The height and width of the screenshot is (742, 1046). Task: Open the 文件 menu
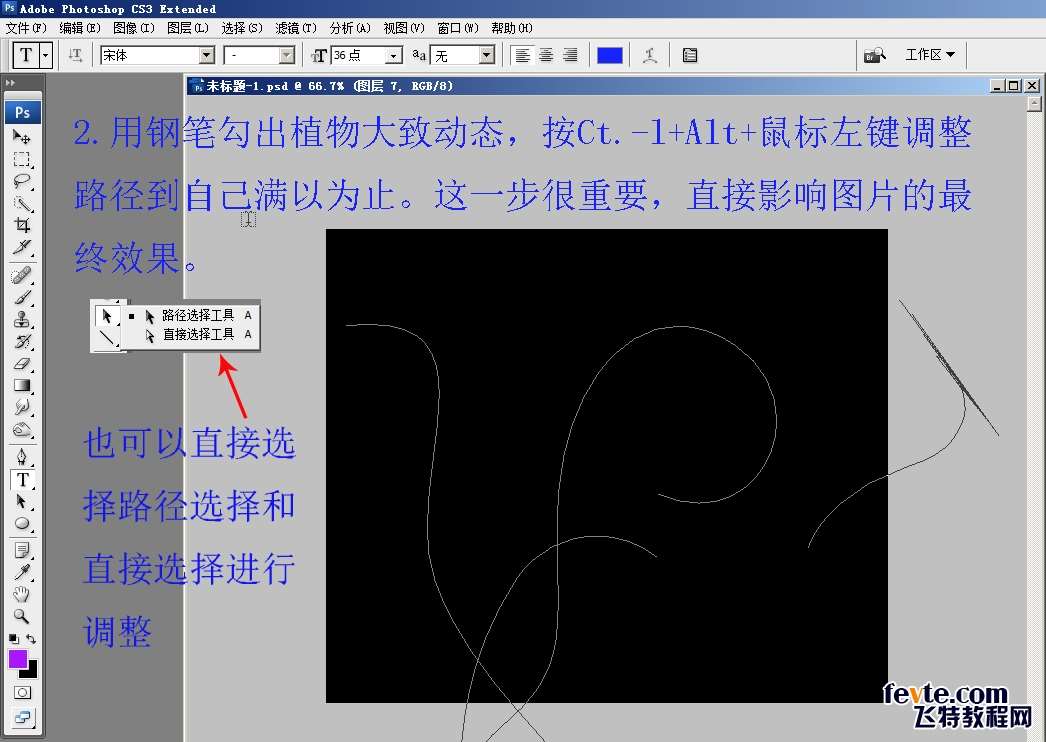pos(26,28)
